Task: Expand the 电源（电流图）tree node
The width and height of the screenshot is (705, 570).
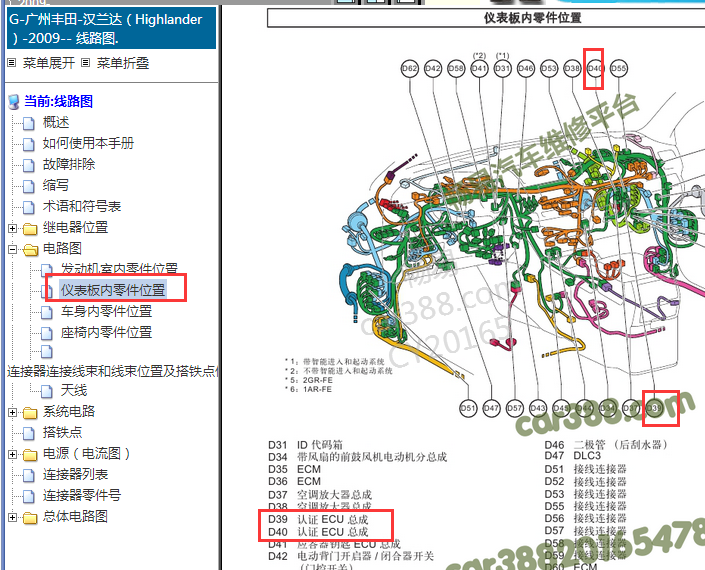Action: pyautogui.click(x=13, y=454)
